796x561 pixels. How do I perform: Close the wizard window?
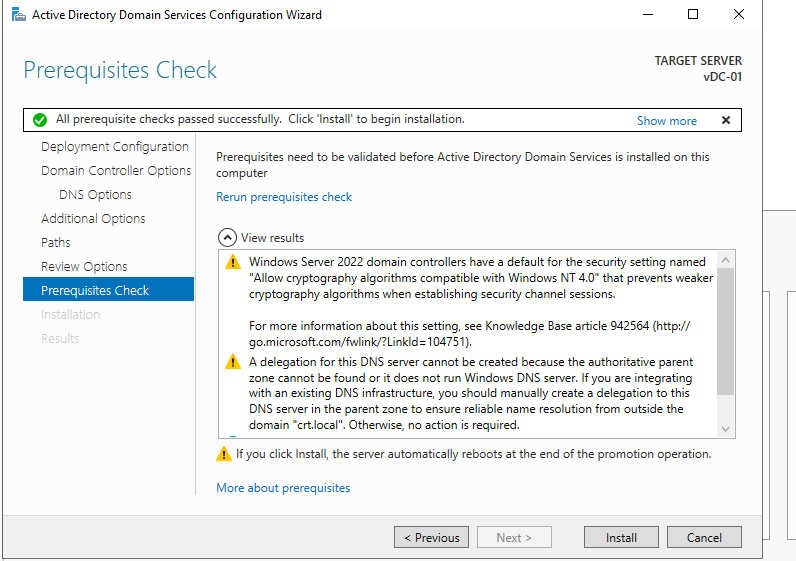[x=739, y=14]
